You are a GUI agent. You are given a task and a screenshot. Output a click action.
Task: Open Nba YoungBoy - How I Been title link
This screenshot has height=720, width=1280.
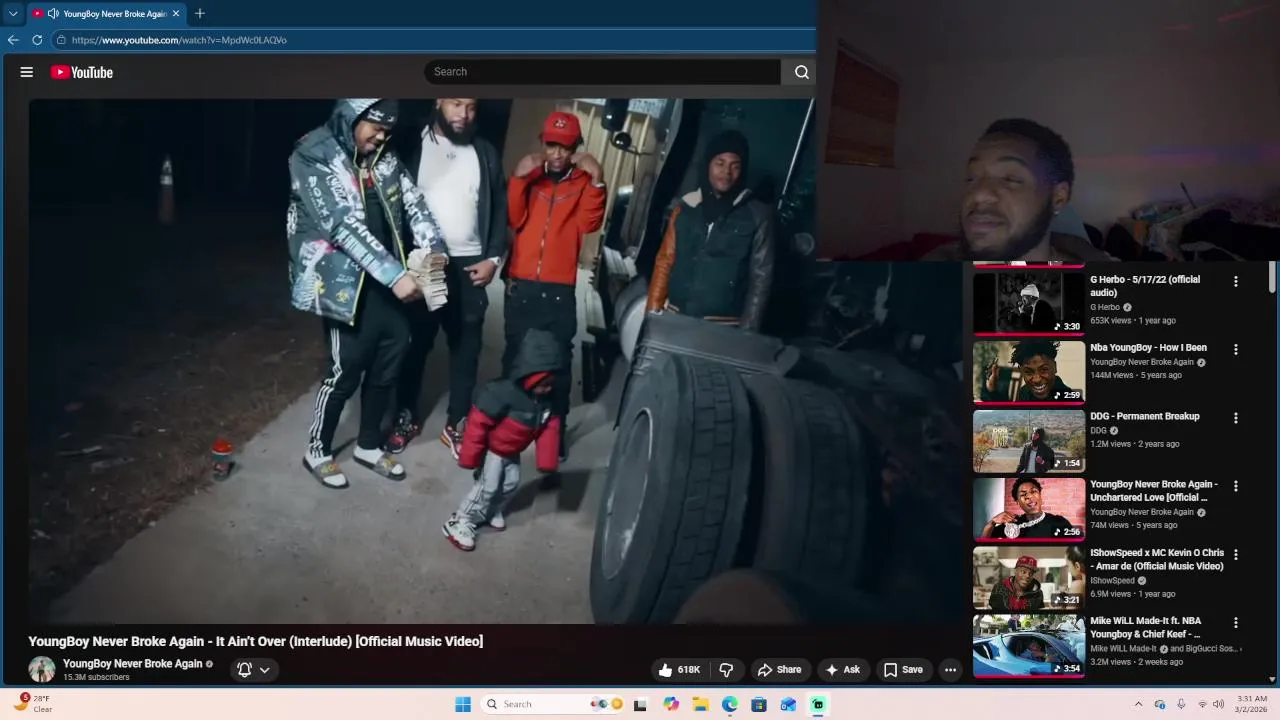pyautogui.click(x=1148, y=348)
